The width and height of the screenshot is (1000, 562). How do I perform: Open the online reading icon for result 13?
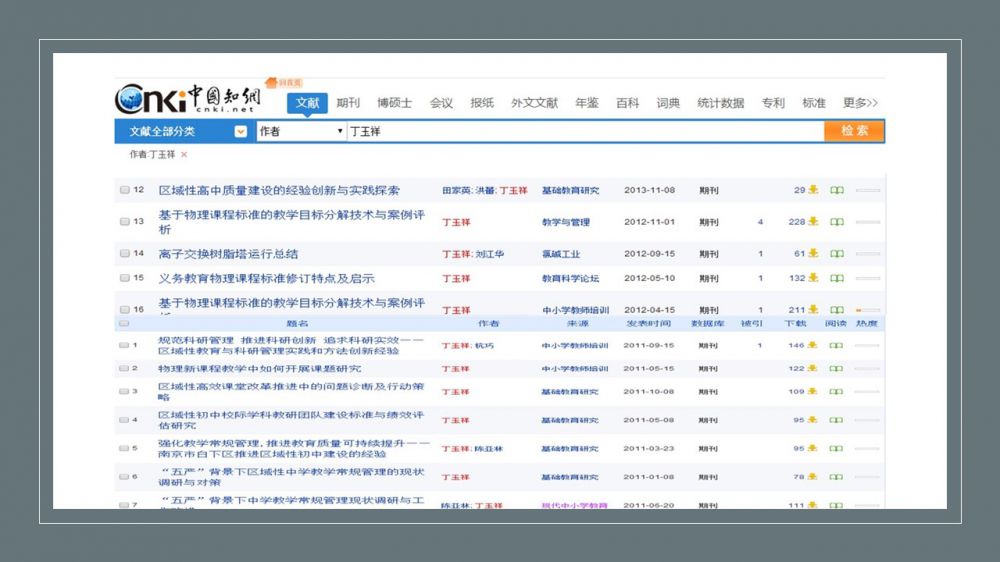[837, 222]
